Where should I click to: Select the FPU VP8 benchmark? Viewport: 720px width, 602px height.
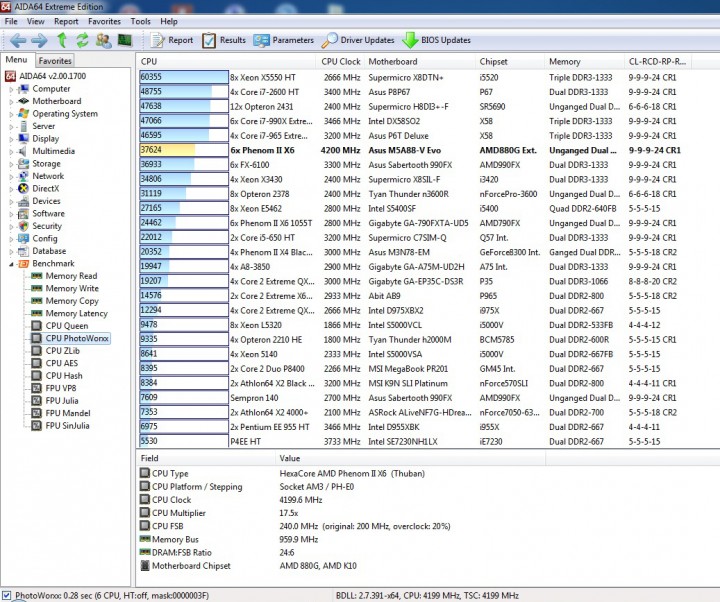point(61,388)
